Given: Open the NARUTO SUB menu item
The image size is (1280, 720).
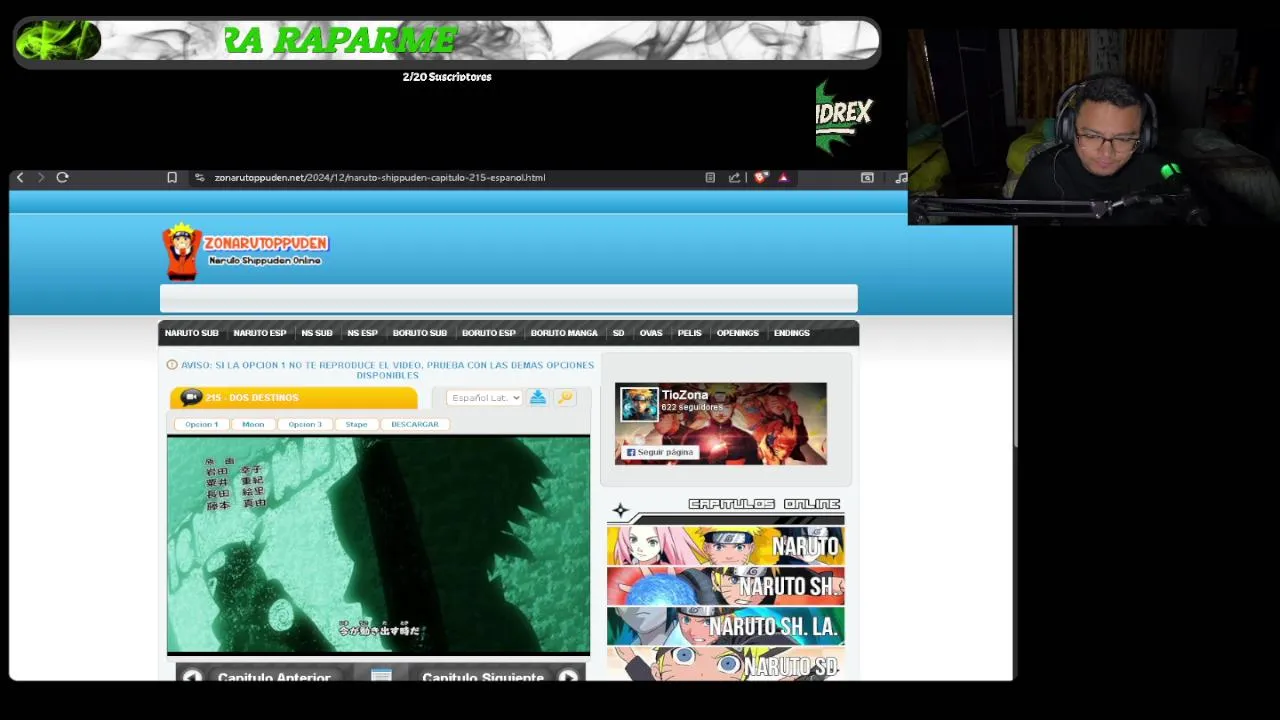Looking at the screenshot, I should coord(191,333).
